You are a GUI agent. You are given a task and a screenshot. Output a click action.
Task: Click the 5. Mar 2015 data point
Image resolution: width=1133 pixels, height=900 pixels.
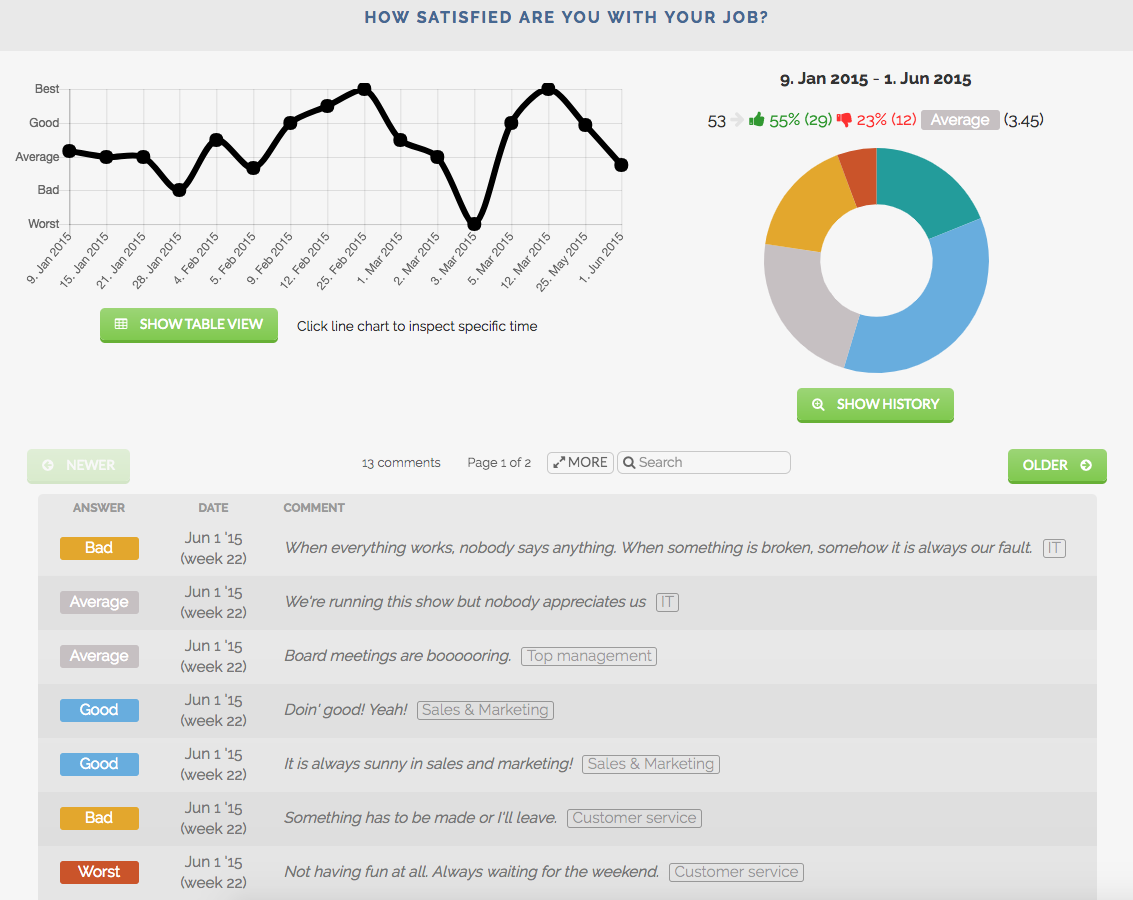(x=511, y=123)
